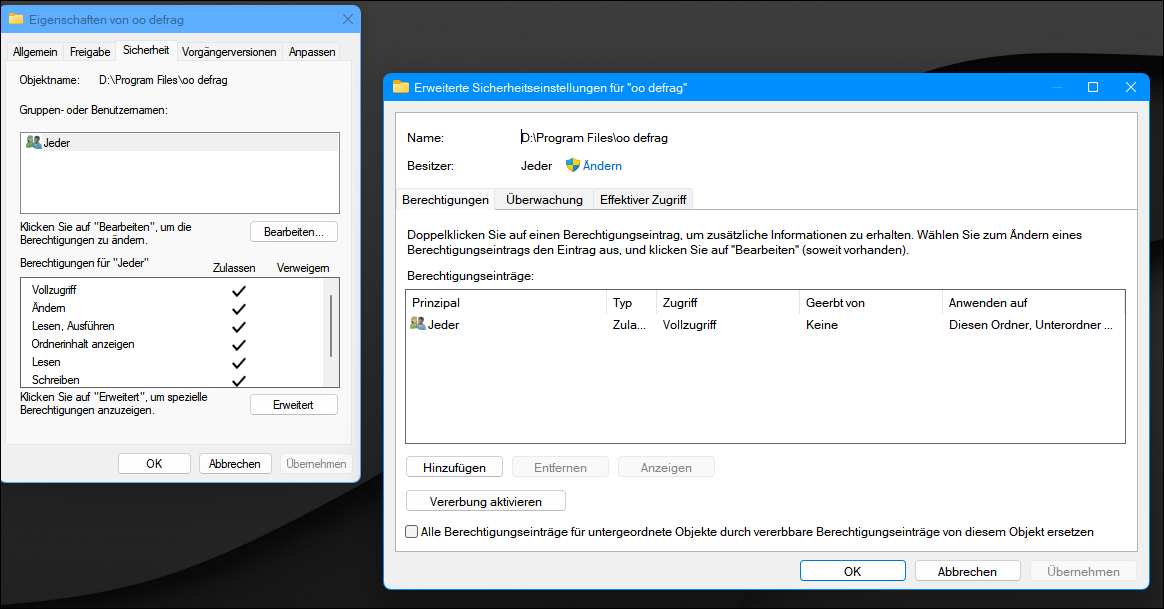Image resolution: width=1164 pixels, height=609 pixels.
Task: Click the 'Ordnerinhalt anzeigen' Zulassen checkmark
Action: [x=238, y=345]
